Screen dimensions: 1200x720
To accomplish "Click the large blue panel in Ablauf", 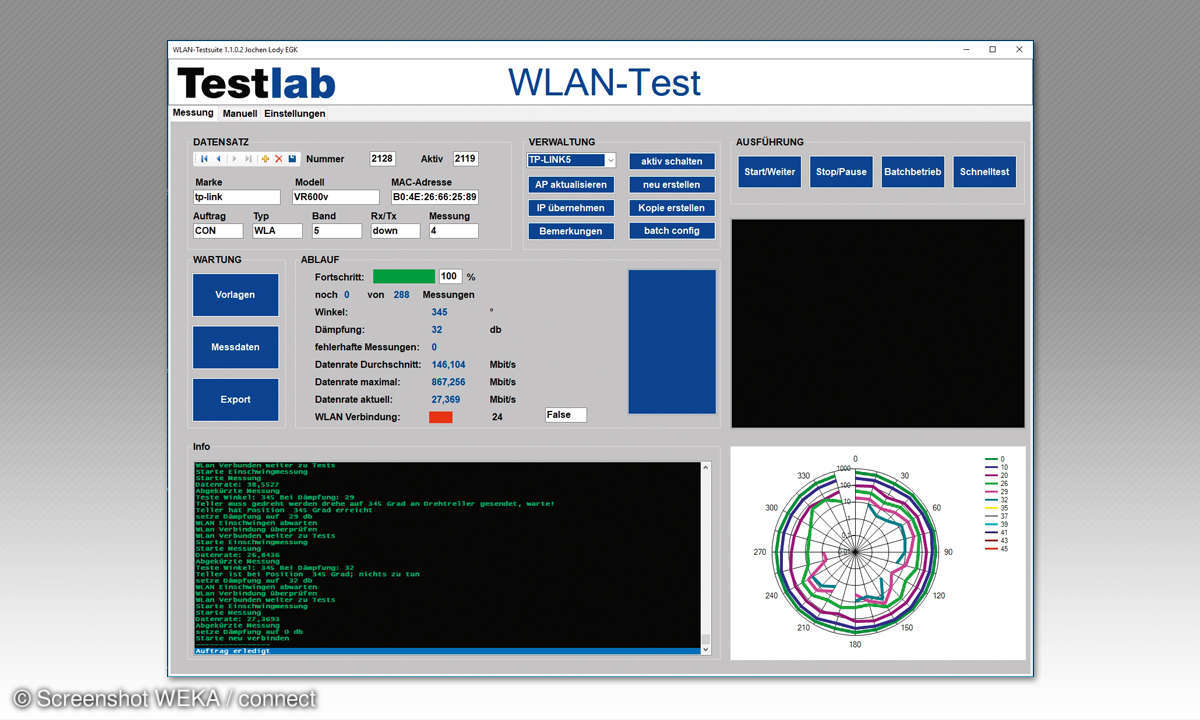I will point(672,341).
